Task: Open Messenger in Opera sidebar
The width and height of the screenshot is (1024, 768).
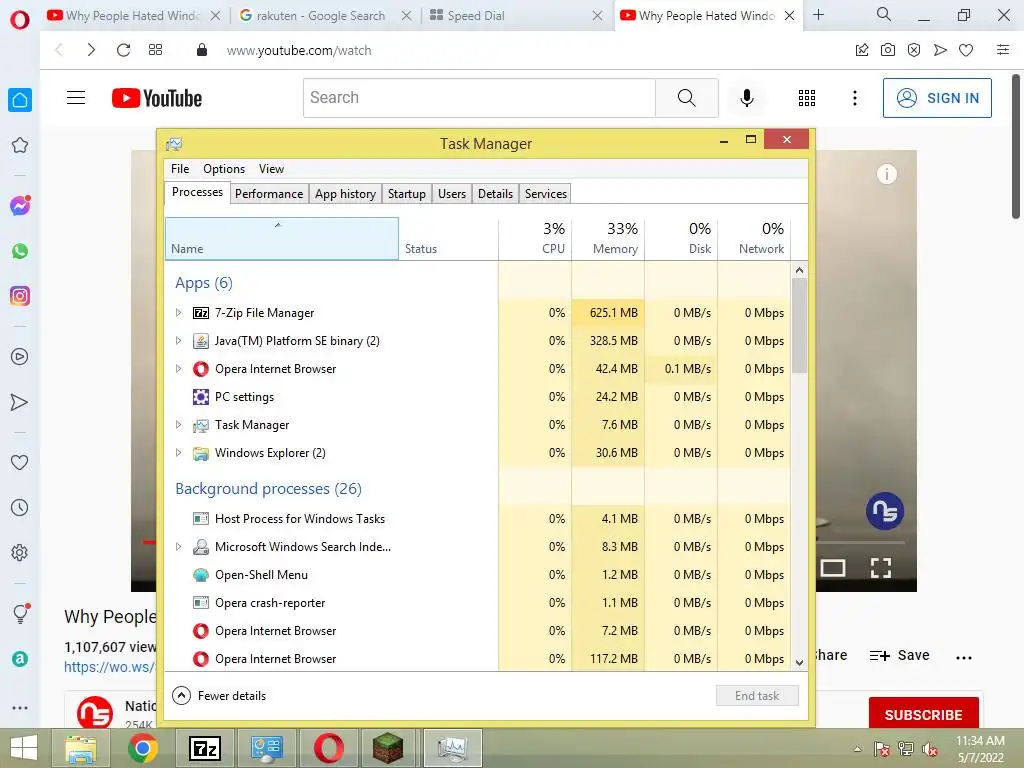Action: click(x=20, y=206)
